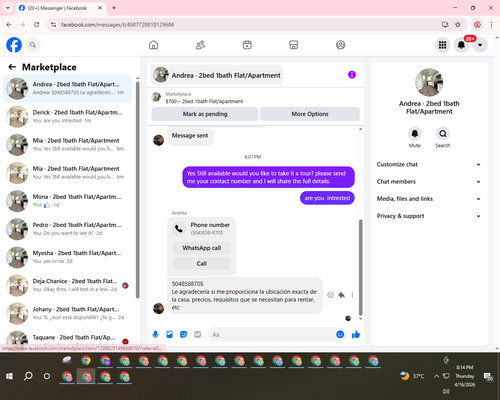The height and width of the screenshot is (400, 500).
Task: Click the Call button under phone number
Action: pyautogui.click(x=202, y=264)
